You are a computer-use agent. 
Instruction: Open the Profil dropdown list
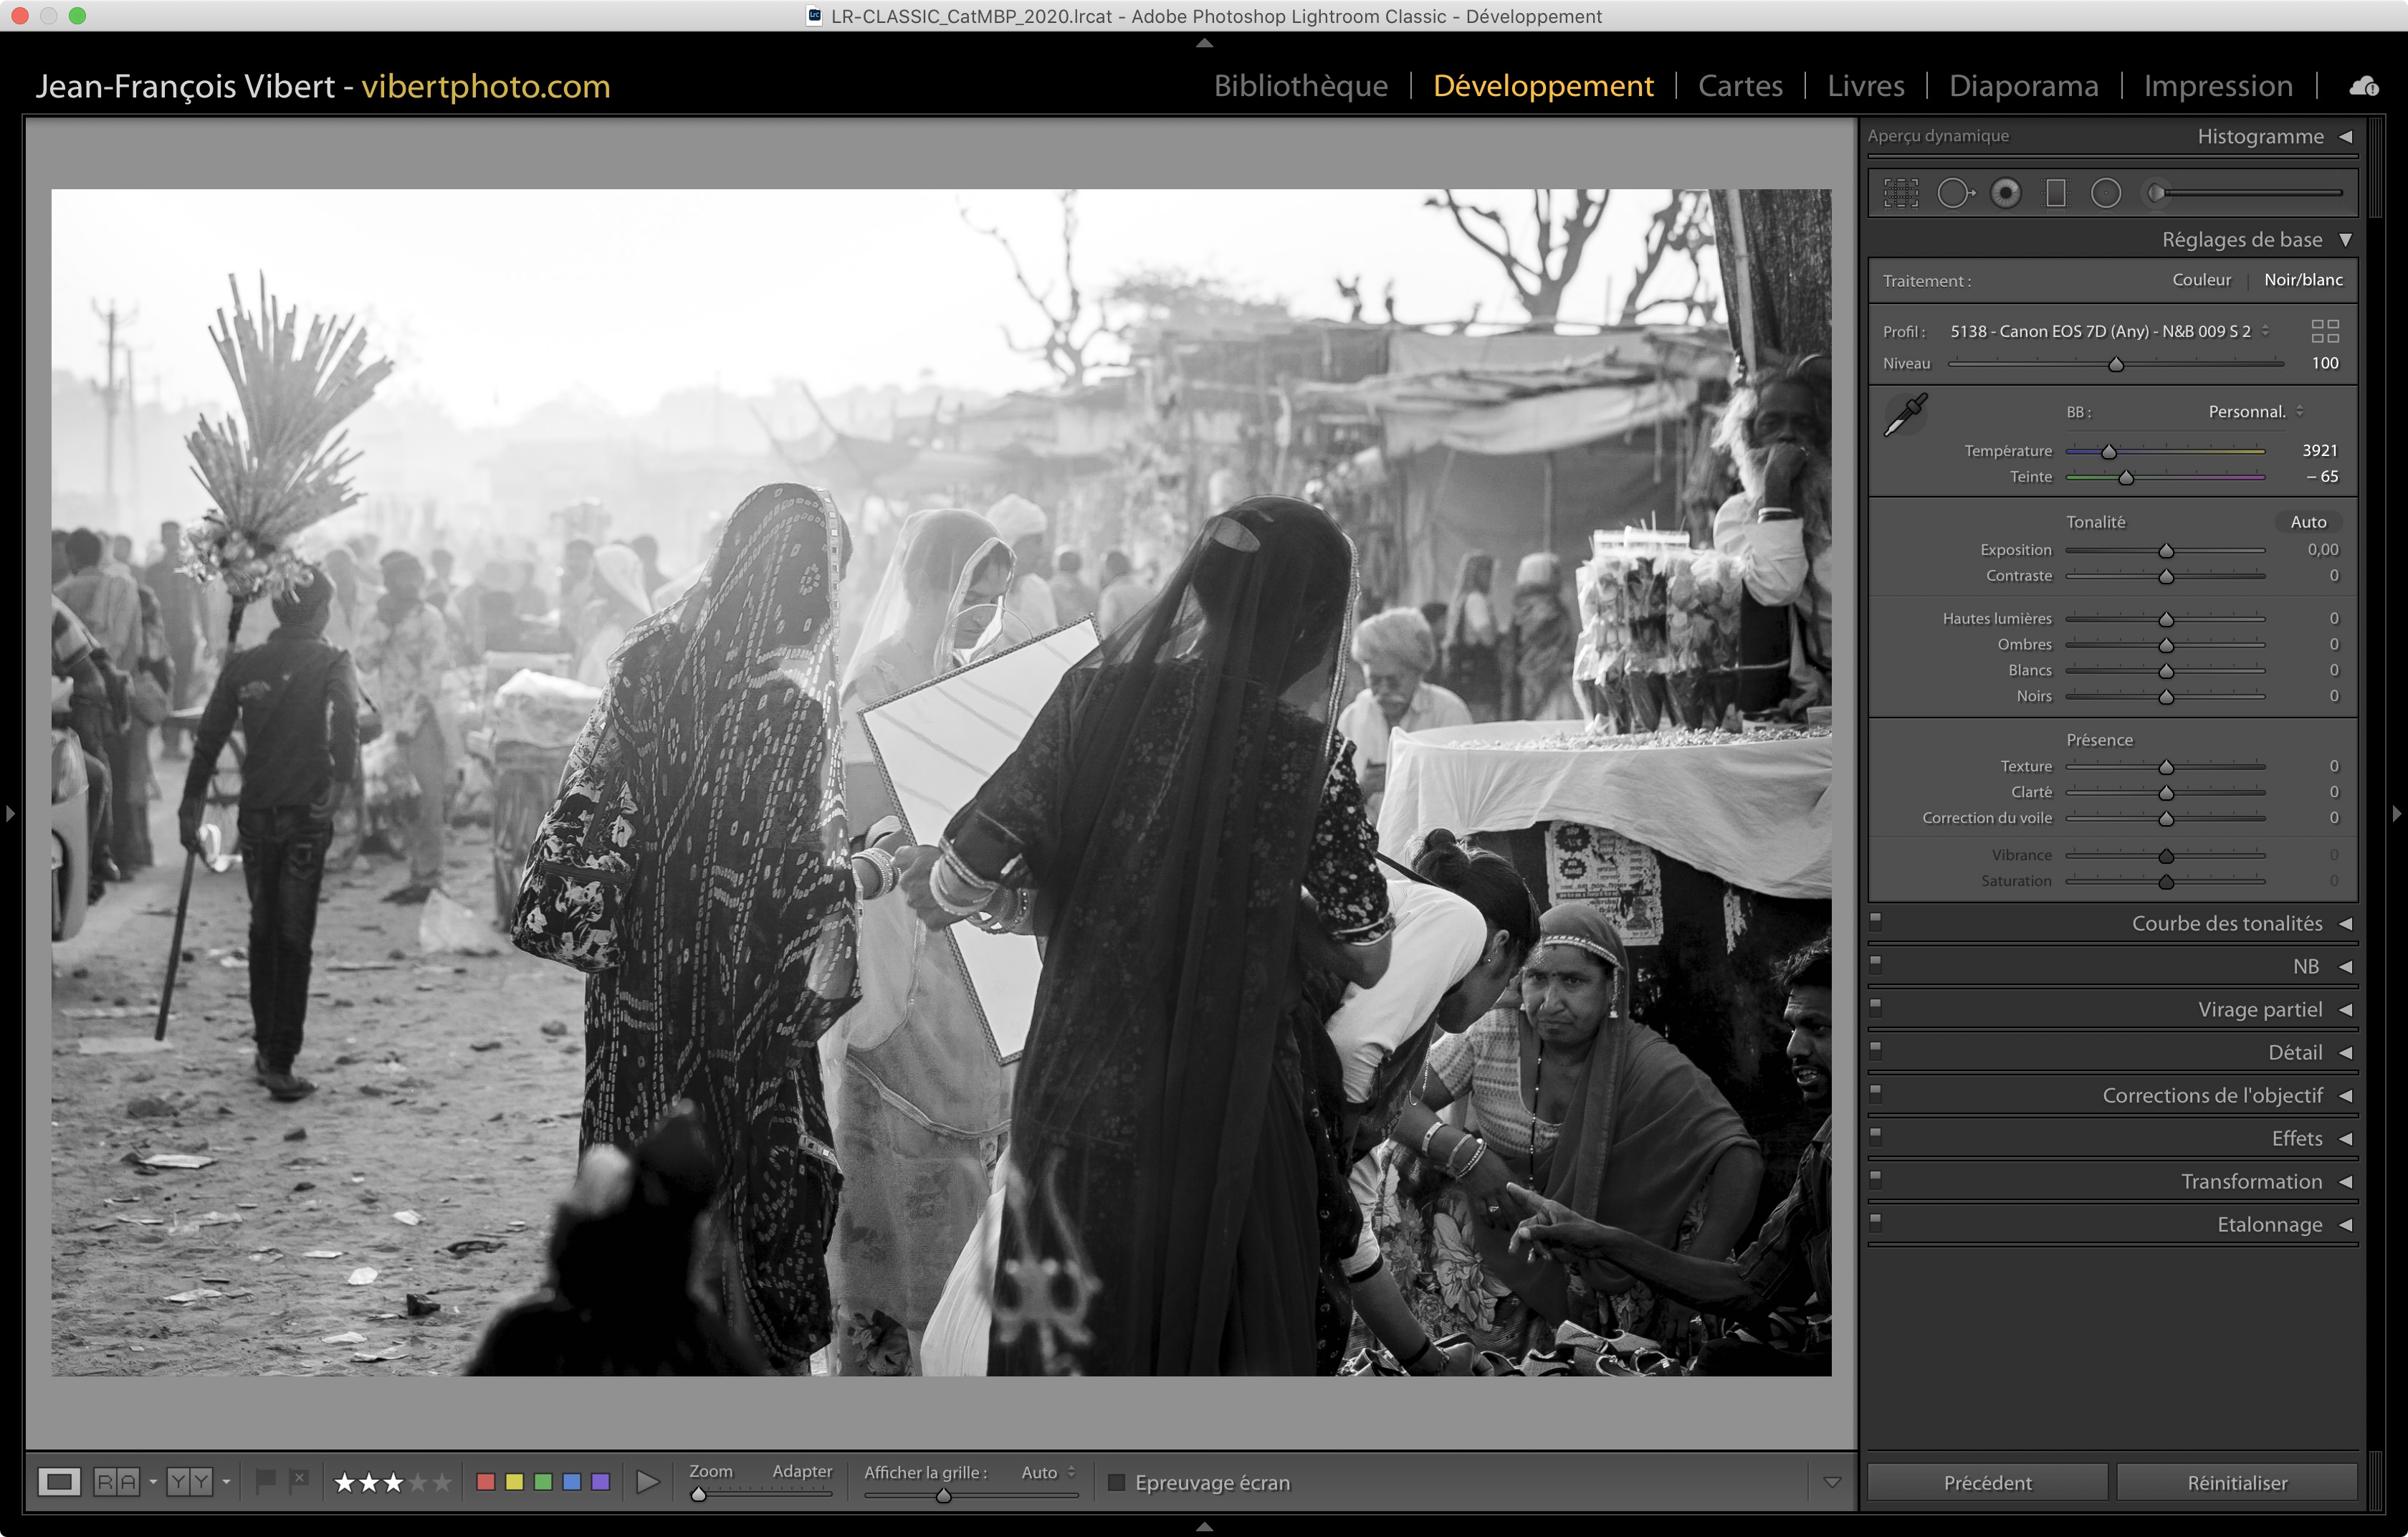click(2108, 331)
